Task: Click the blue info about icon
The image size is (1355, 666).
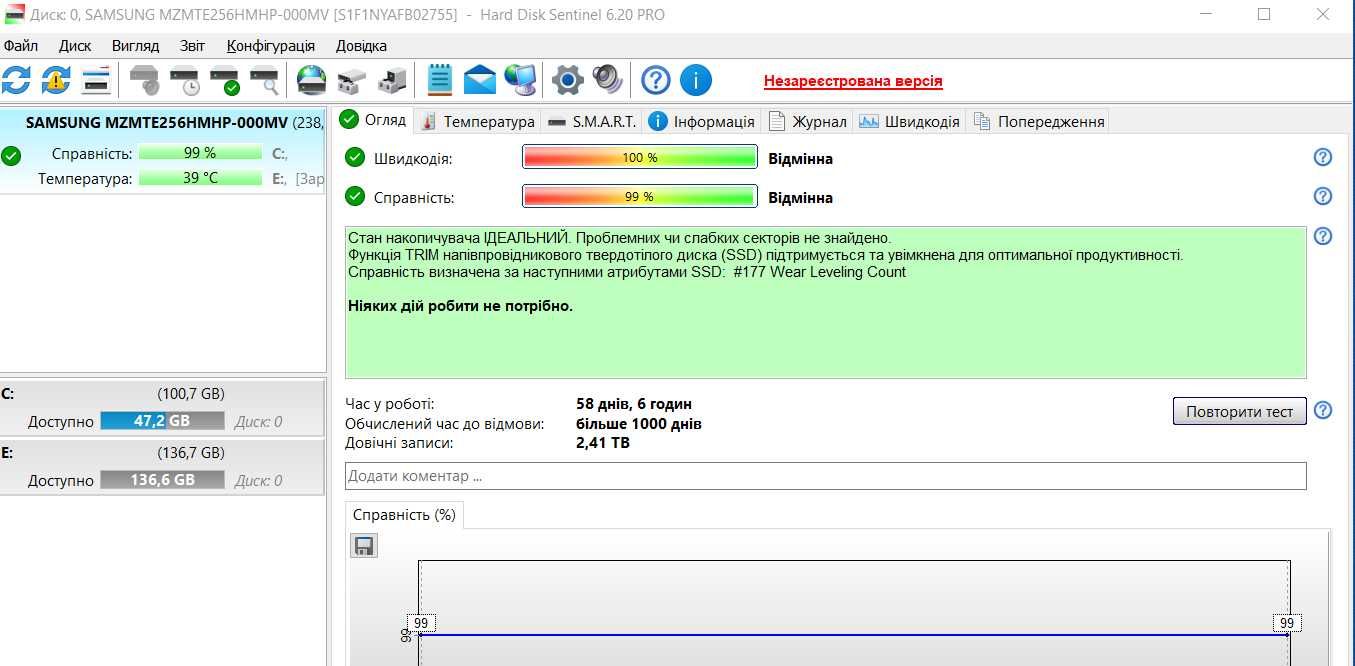Action: click(x=695, y=80)
